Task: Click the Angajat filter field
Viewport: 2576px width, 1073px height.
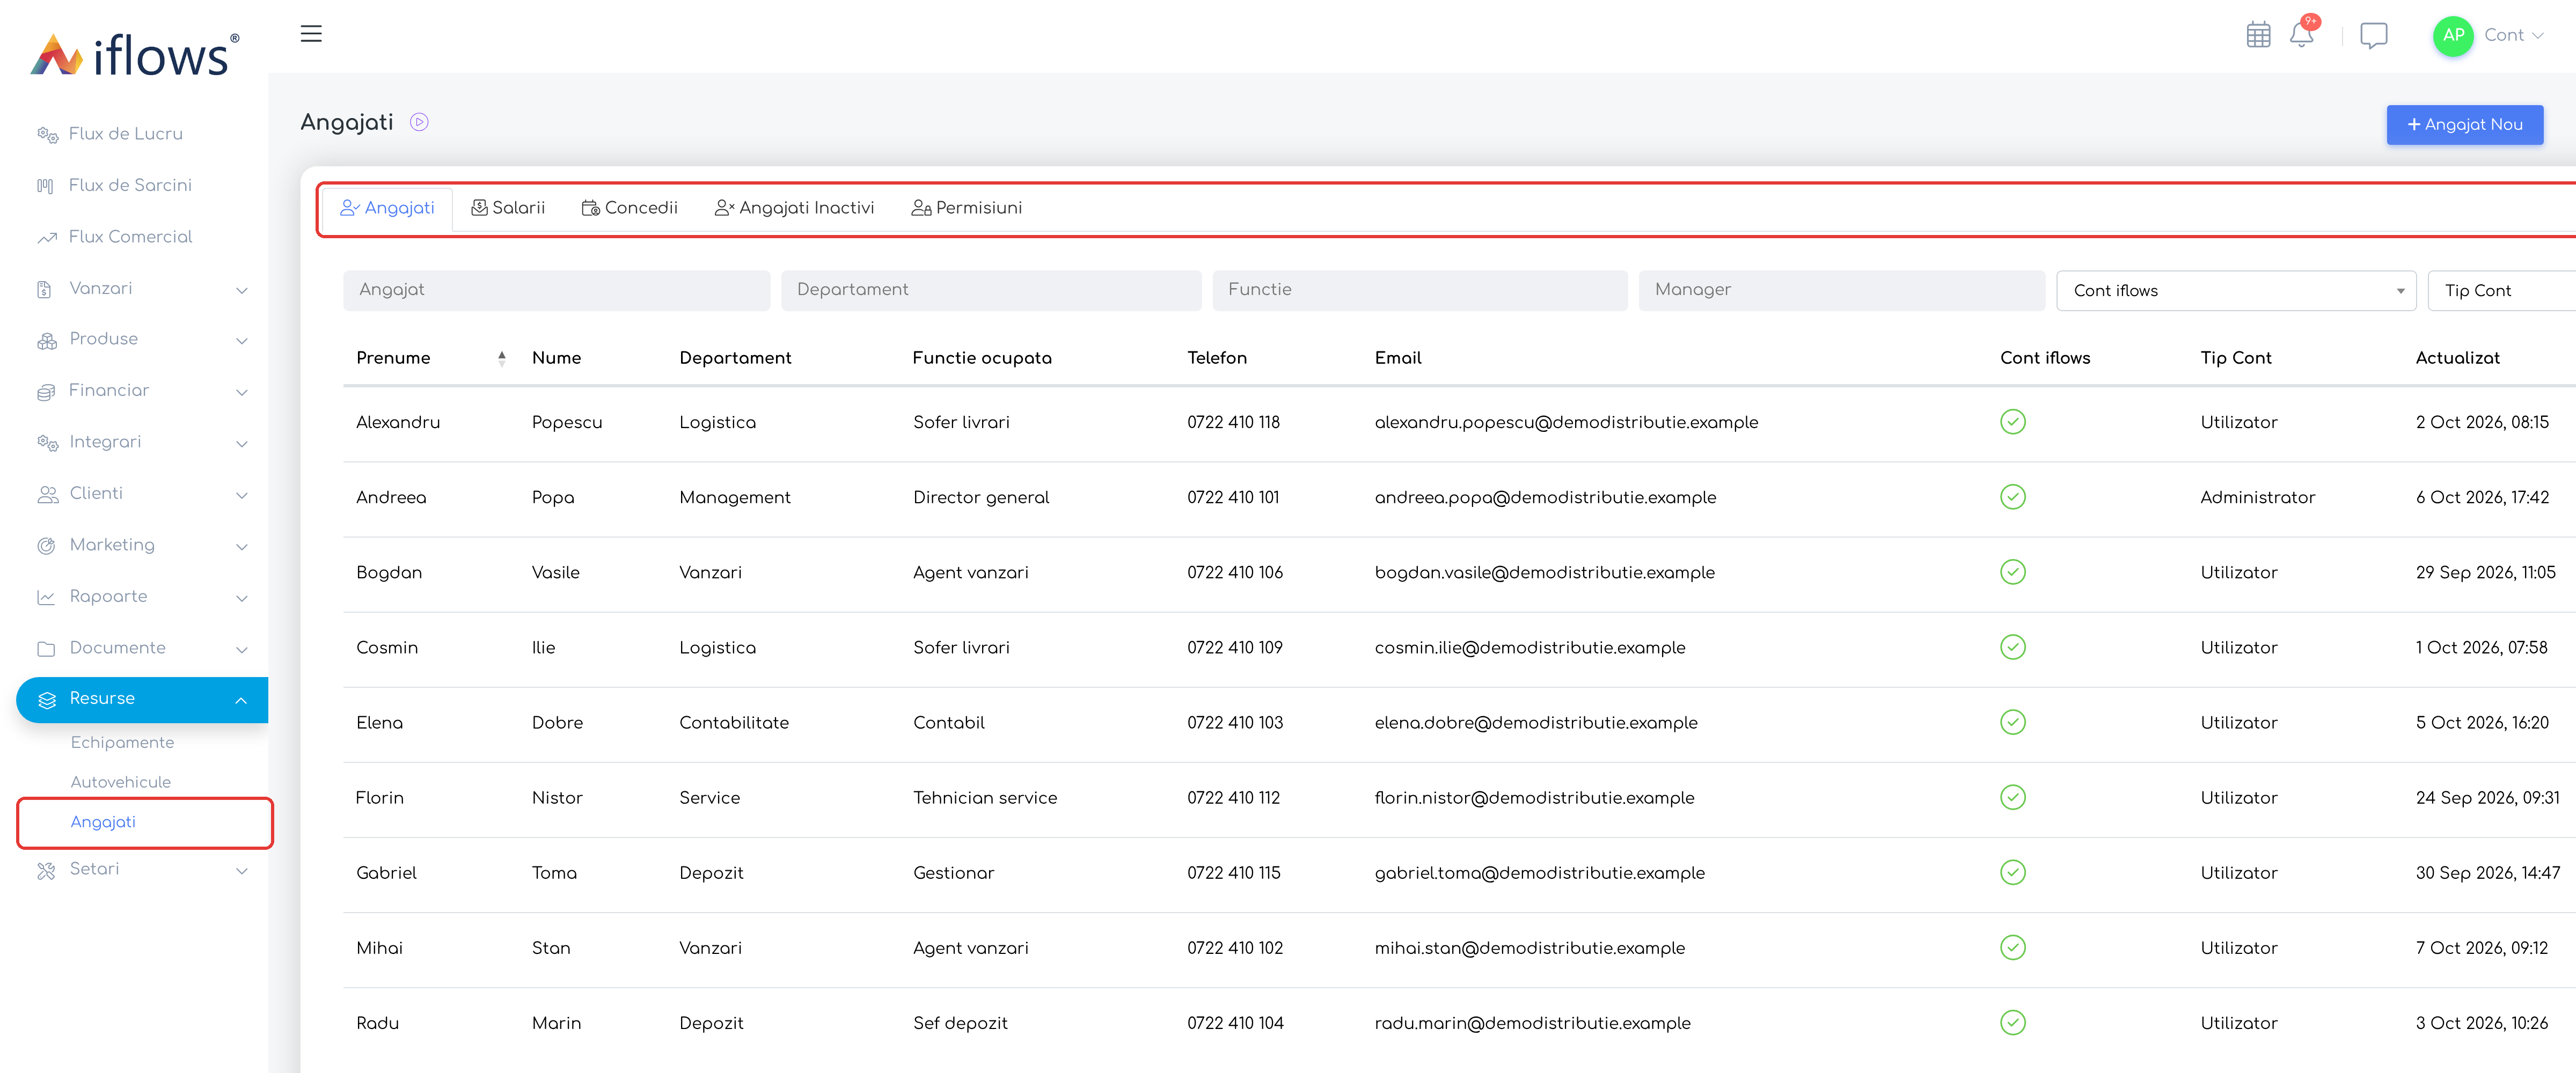Action: (556, 290)
